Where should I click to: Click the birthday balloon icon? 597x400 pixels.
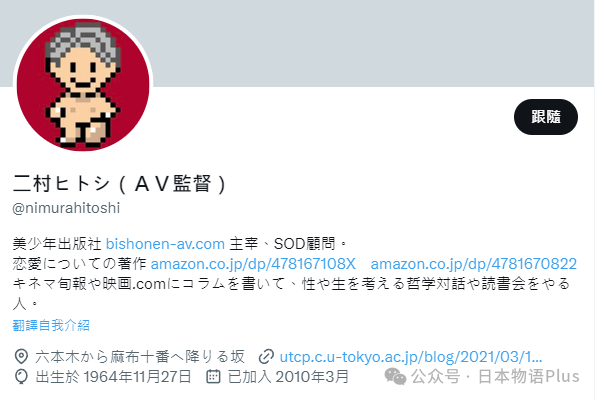(x=21, y=377)
